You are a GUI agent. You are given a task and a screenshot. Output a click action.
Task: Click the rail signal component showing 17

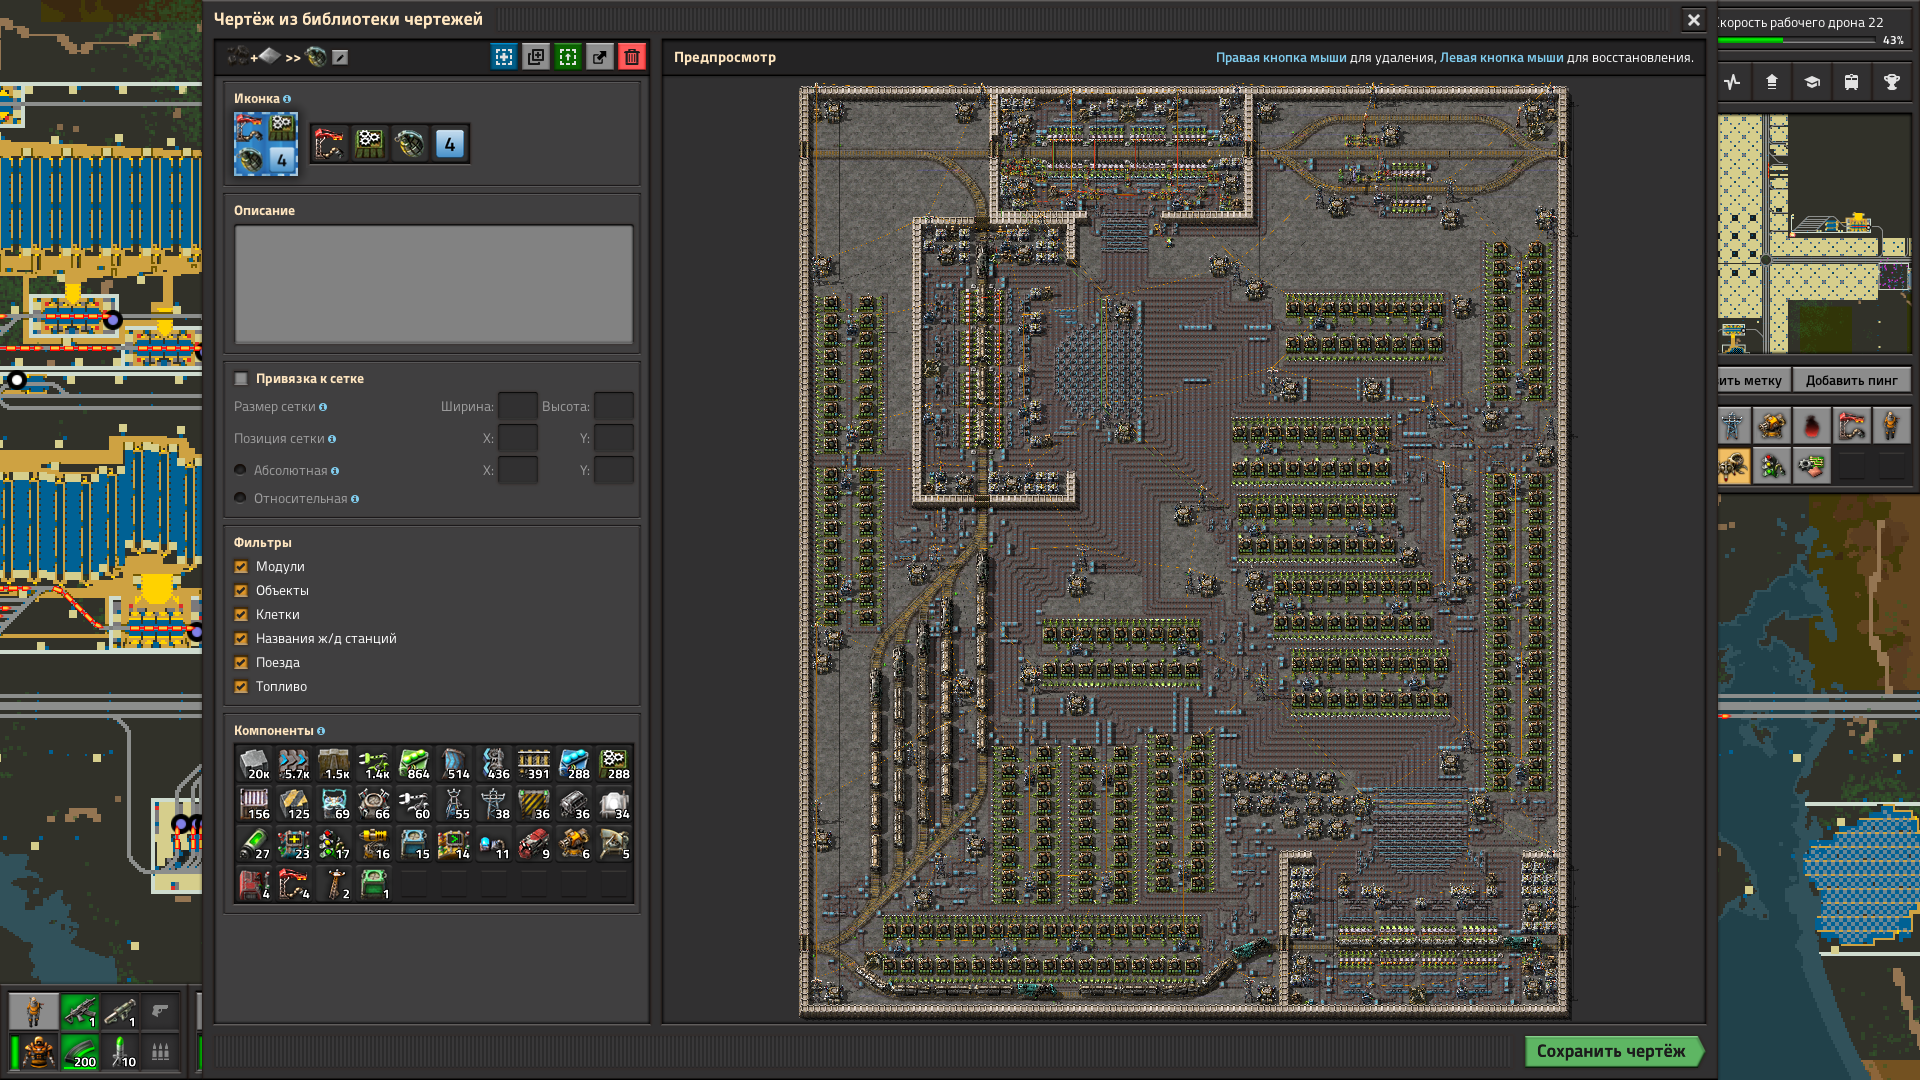tap(334, 844)
